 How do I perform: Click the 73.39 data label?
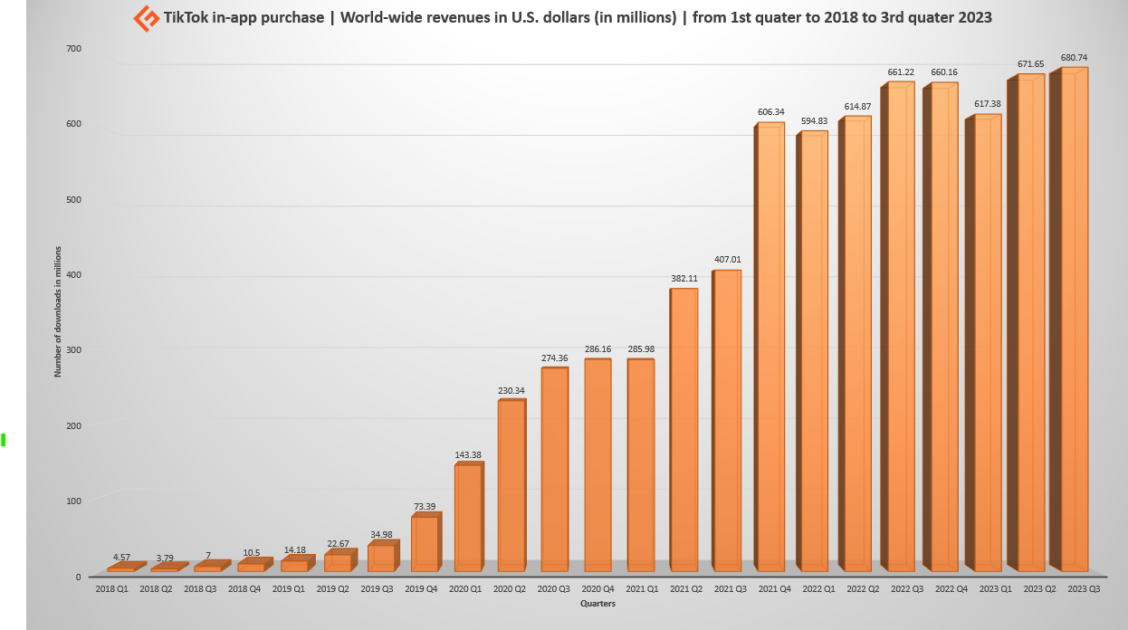coord(424,506)
